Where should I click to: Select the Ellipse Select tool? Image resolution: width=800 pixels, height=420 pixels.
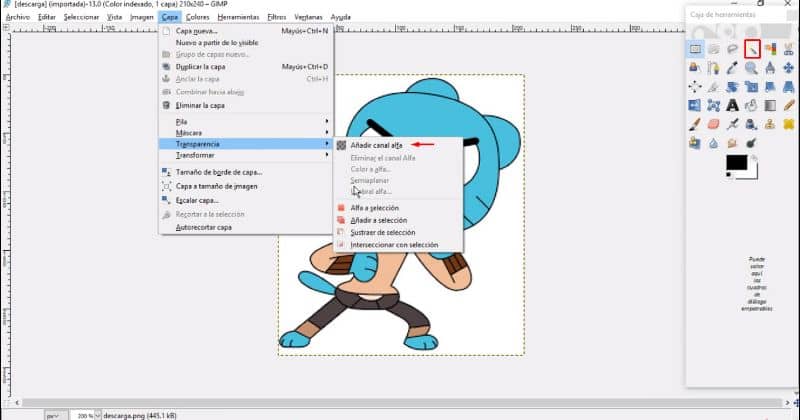click(x=714, y=49)
